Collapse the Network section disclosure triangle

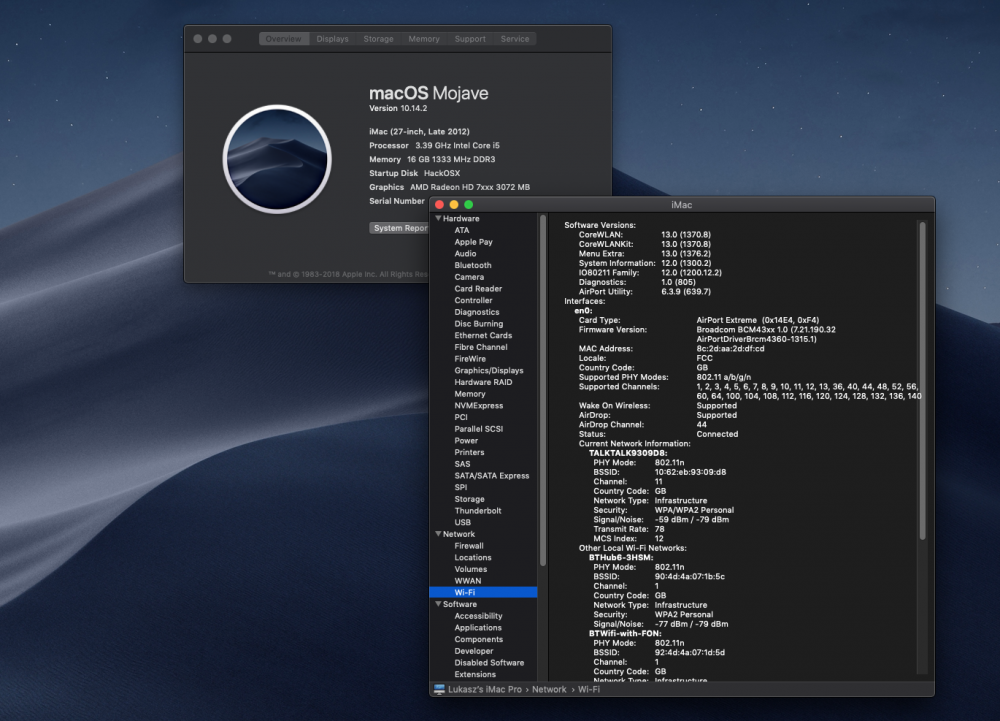(x=438, y=534)
